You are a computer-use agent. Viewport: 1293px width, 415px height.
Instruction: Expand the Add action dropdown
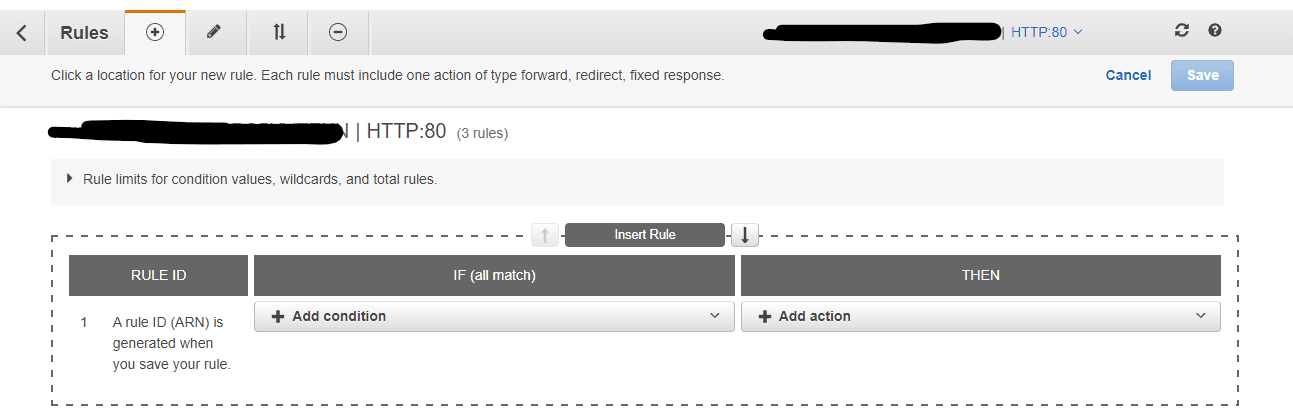pos(980,316)
